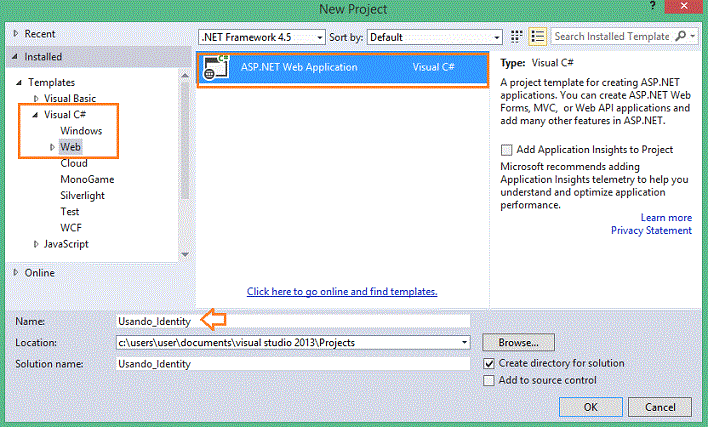Open search options dropdown arrow
708x427 pixels.
[693, 36]
